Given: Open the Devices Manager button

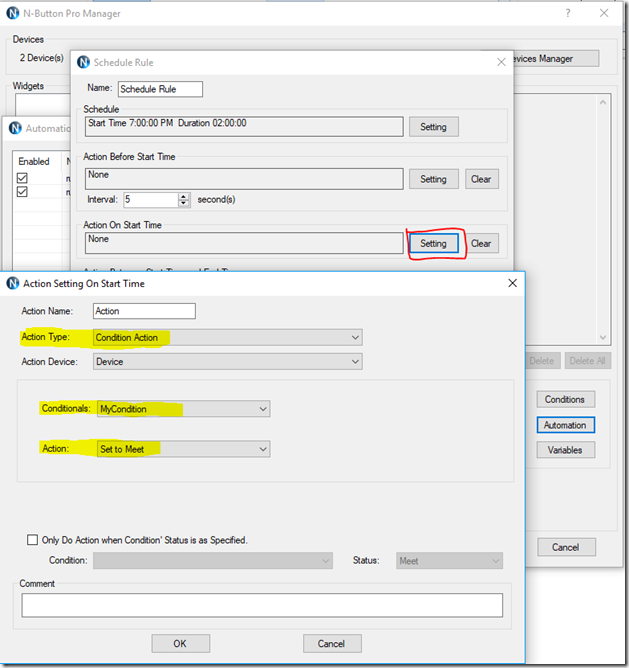Looking at the screenshot, I should point(555,59).
